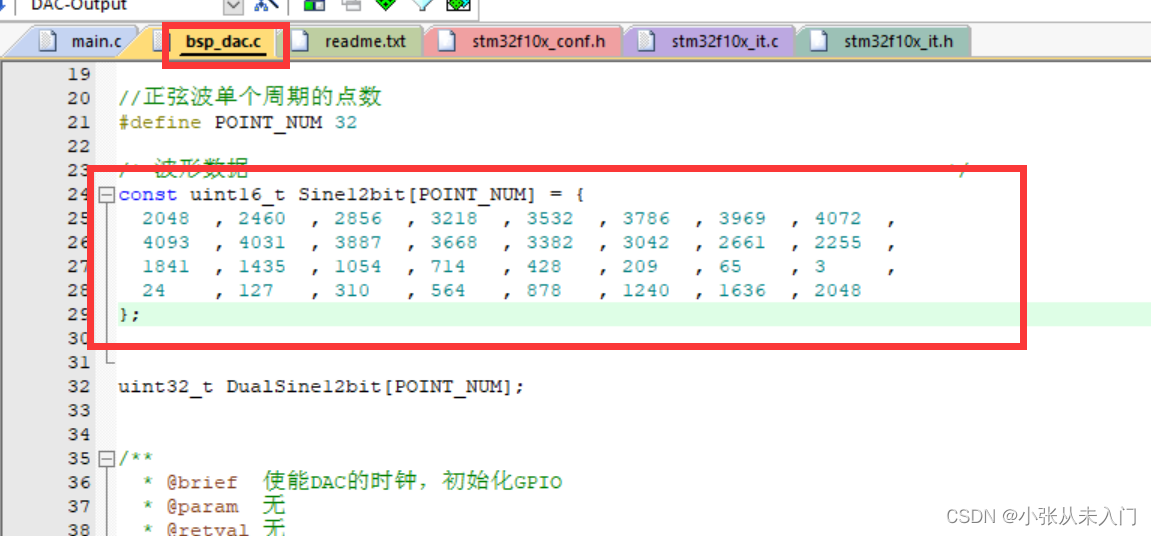The width and height of the screenshot is (1151, 536).
Task: Click the value 1841 in the array
Action: coord(166,267)
